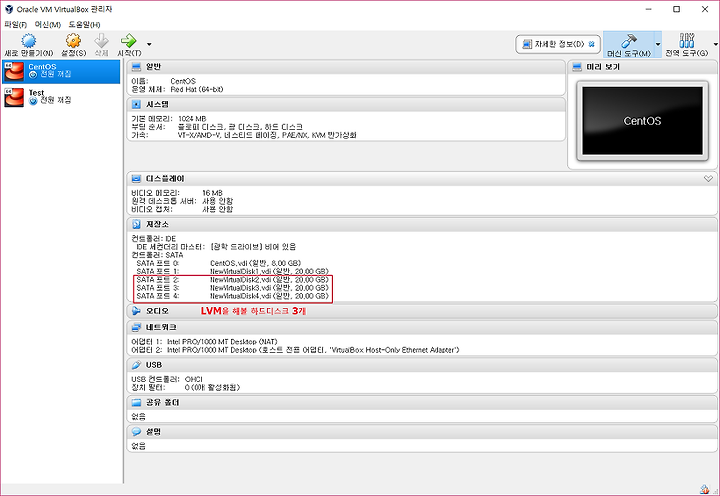Click the CentOS VM Red Hat icon
The width and height of the screenshot is (720, 496).
[14, 71]
